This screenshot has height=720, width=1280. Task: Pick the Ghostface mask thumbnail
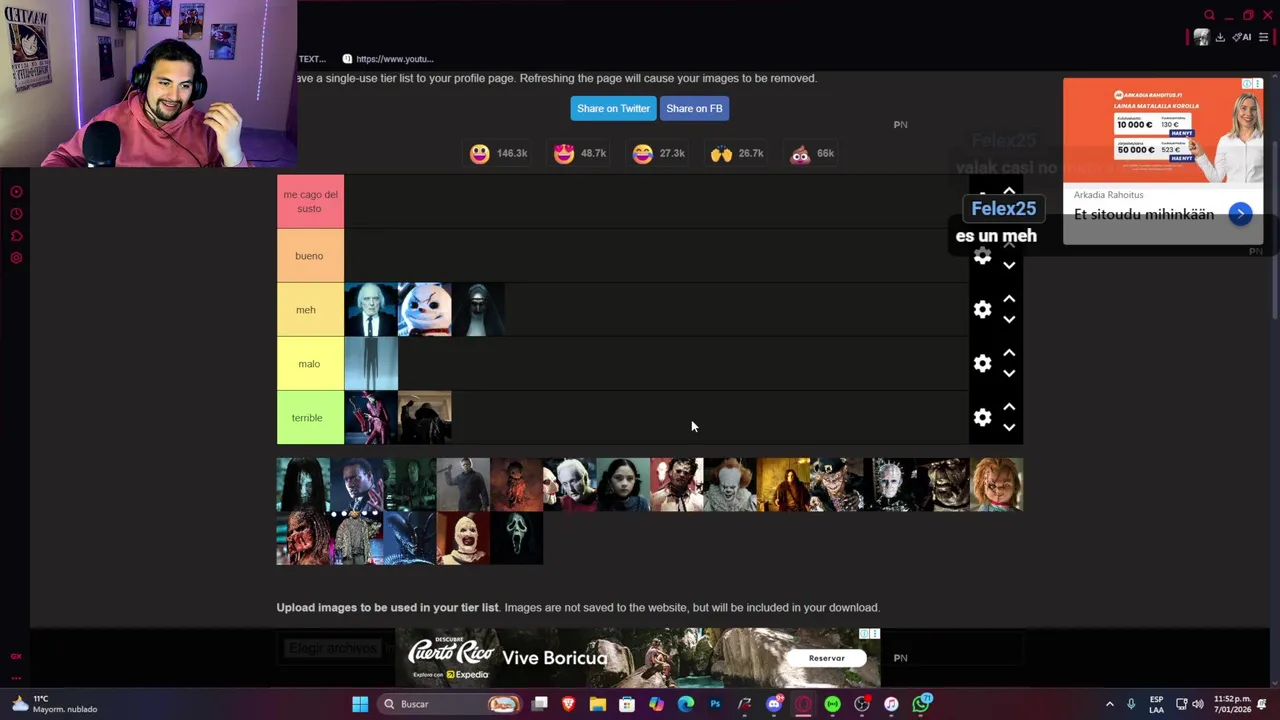(517, 538)
